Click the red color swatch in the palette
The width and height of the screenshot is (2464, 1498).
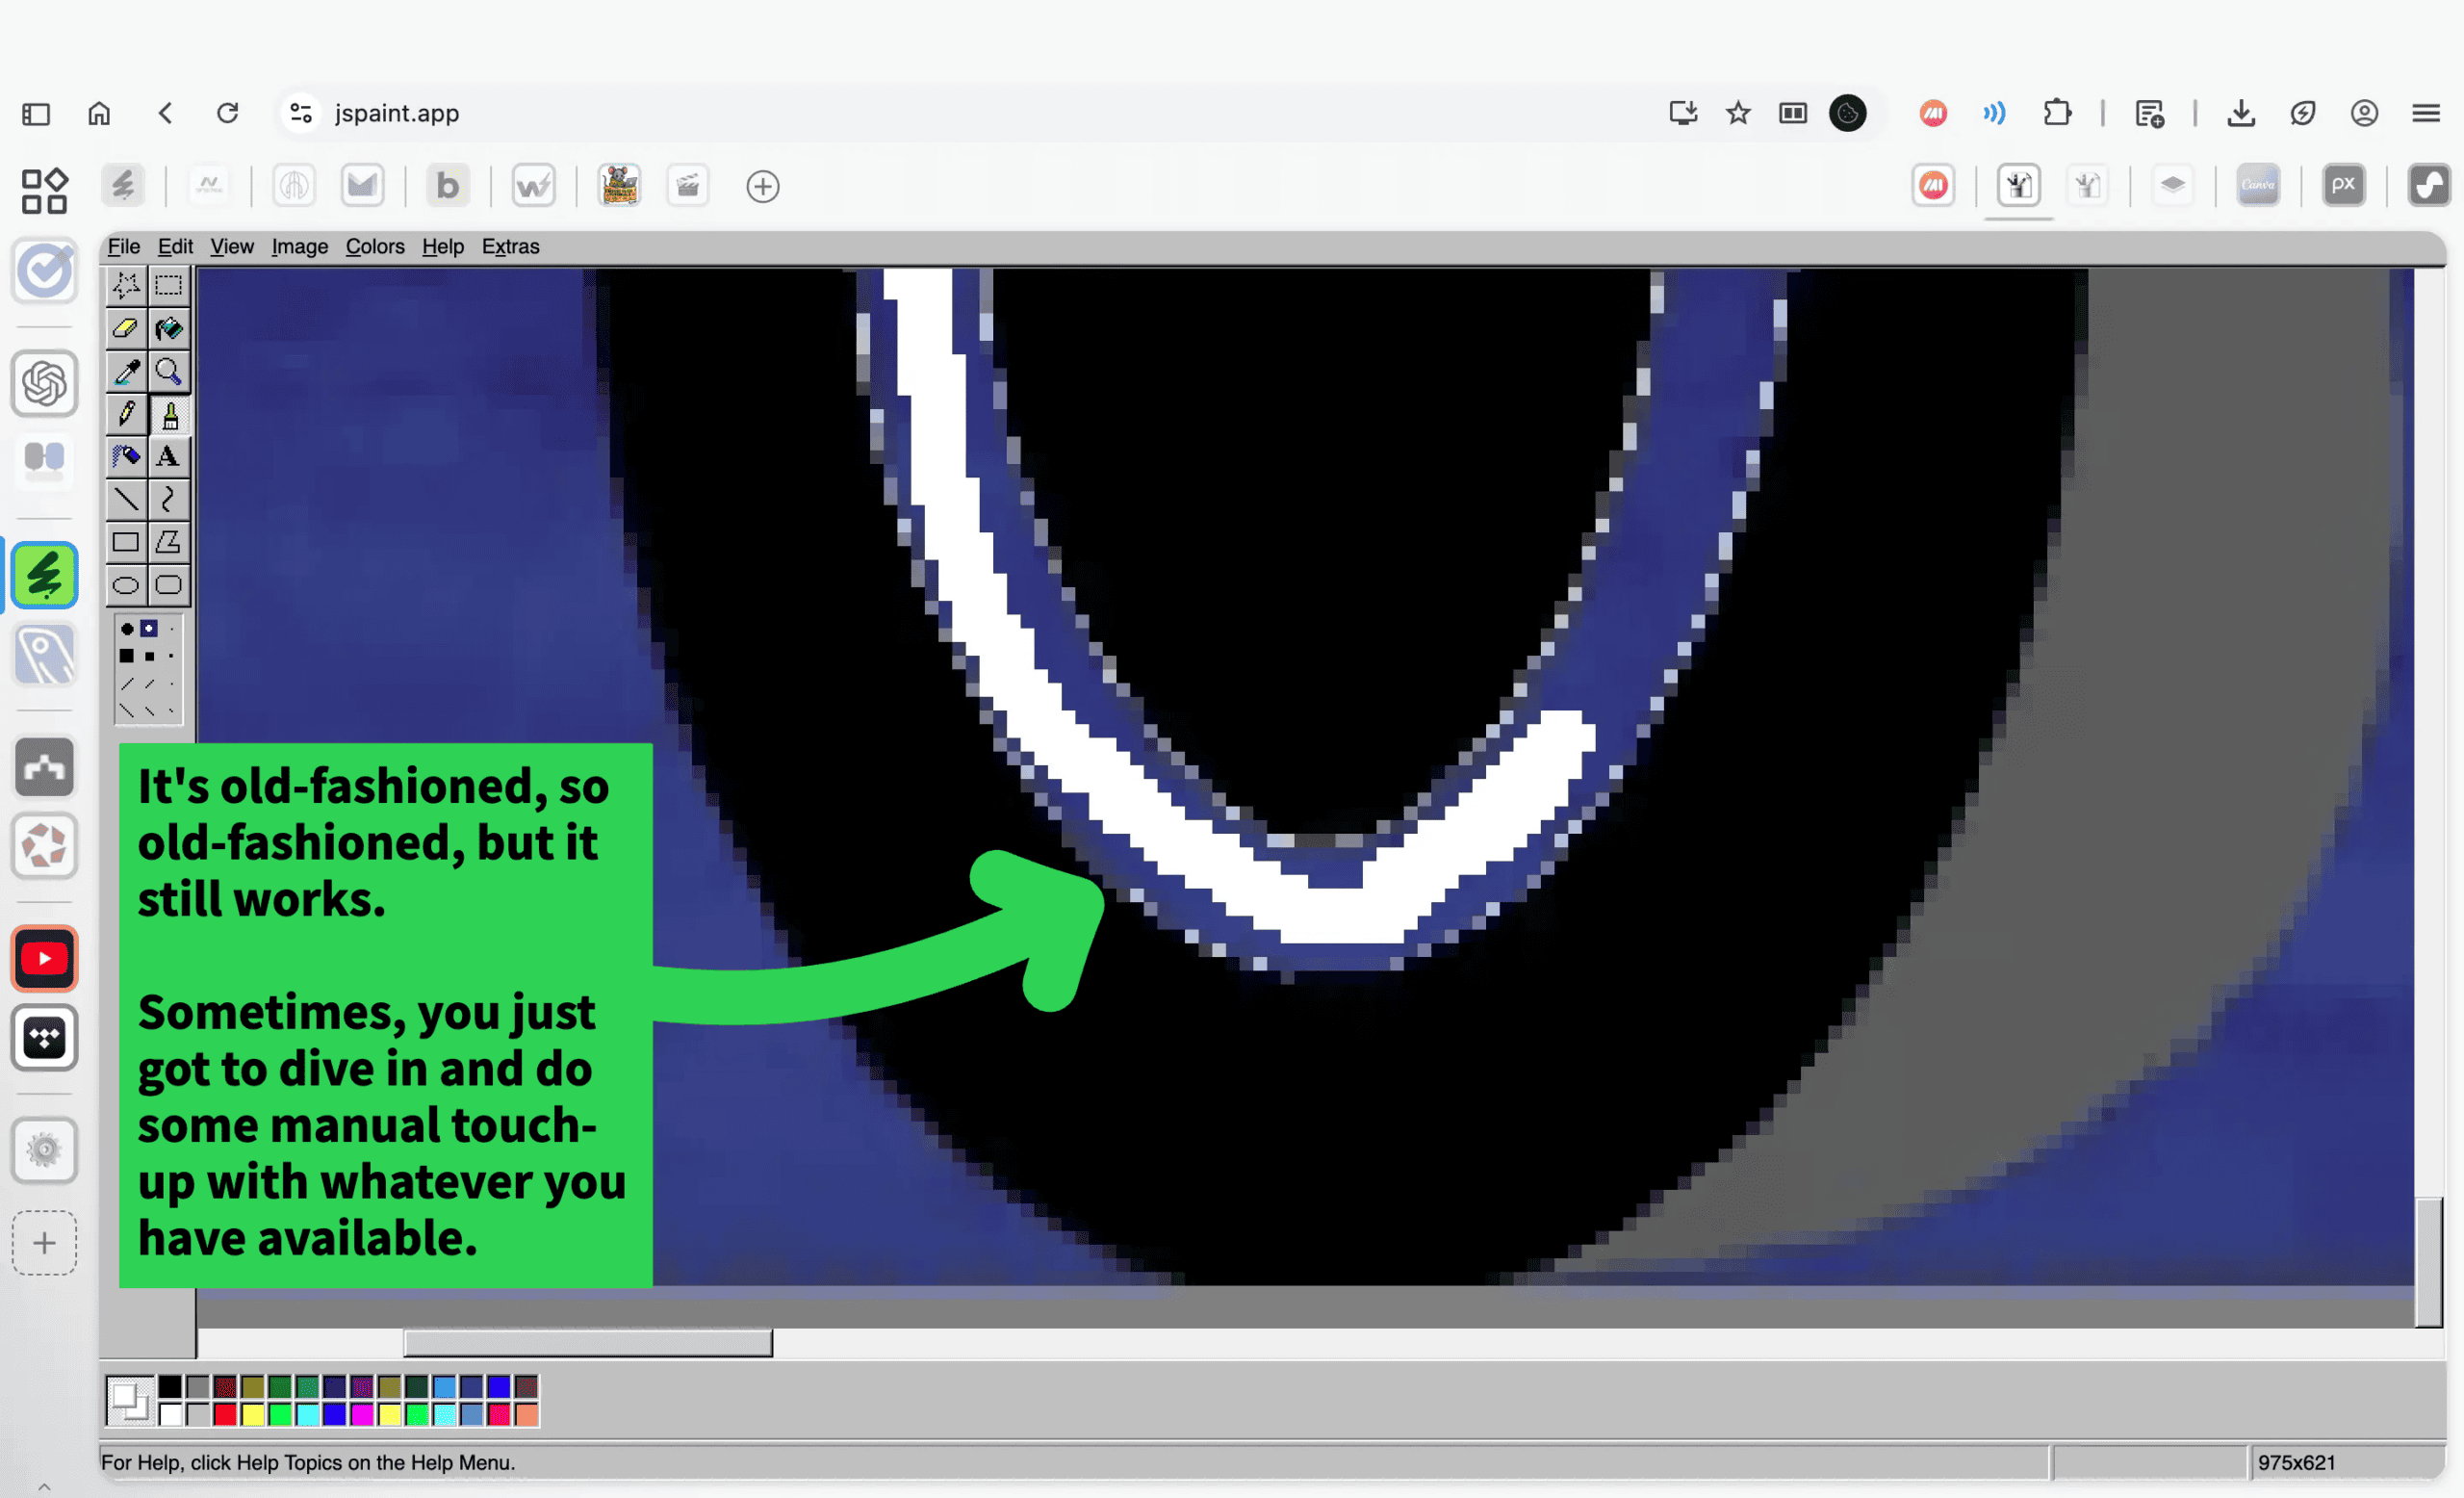click(225, 1414)
